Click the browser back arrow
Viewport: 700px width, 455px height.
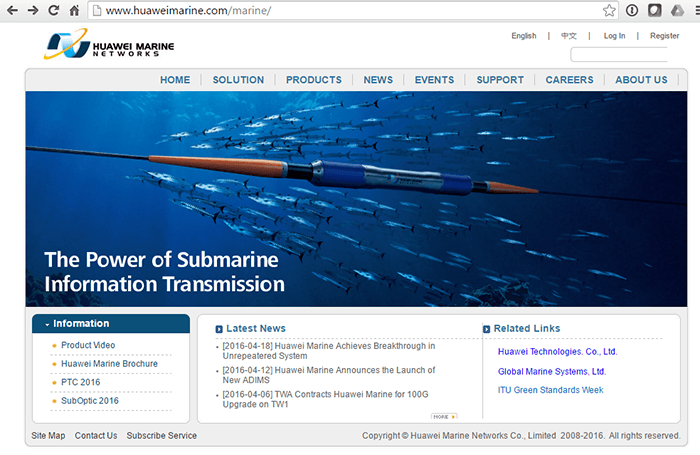click(x=12, y=10)
